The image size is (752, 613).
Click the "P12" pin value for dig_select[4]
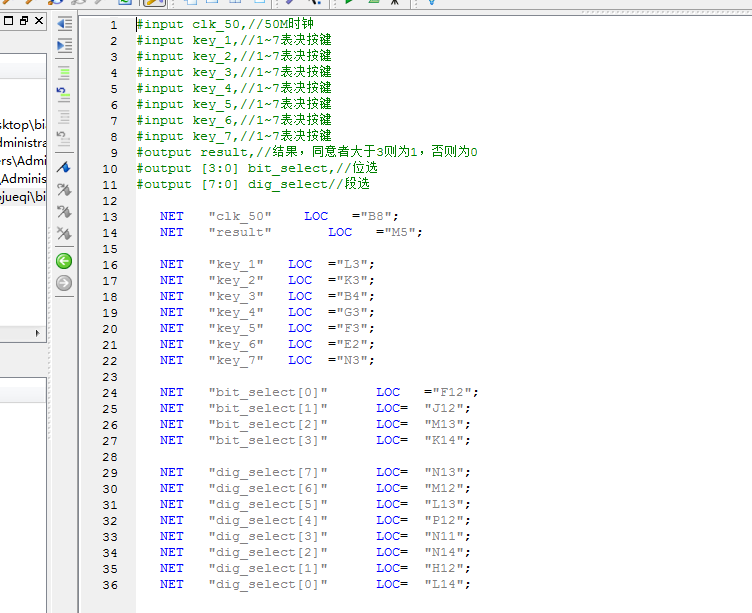(x=444, y=520)
